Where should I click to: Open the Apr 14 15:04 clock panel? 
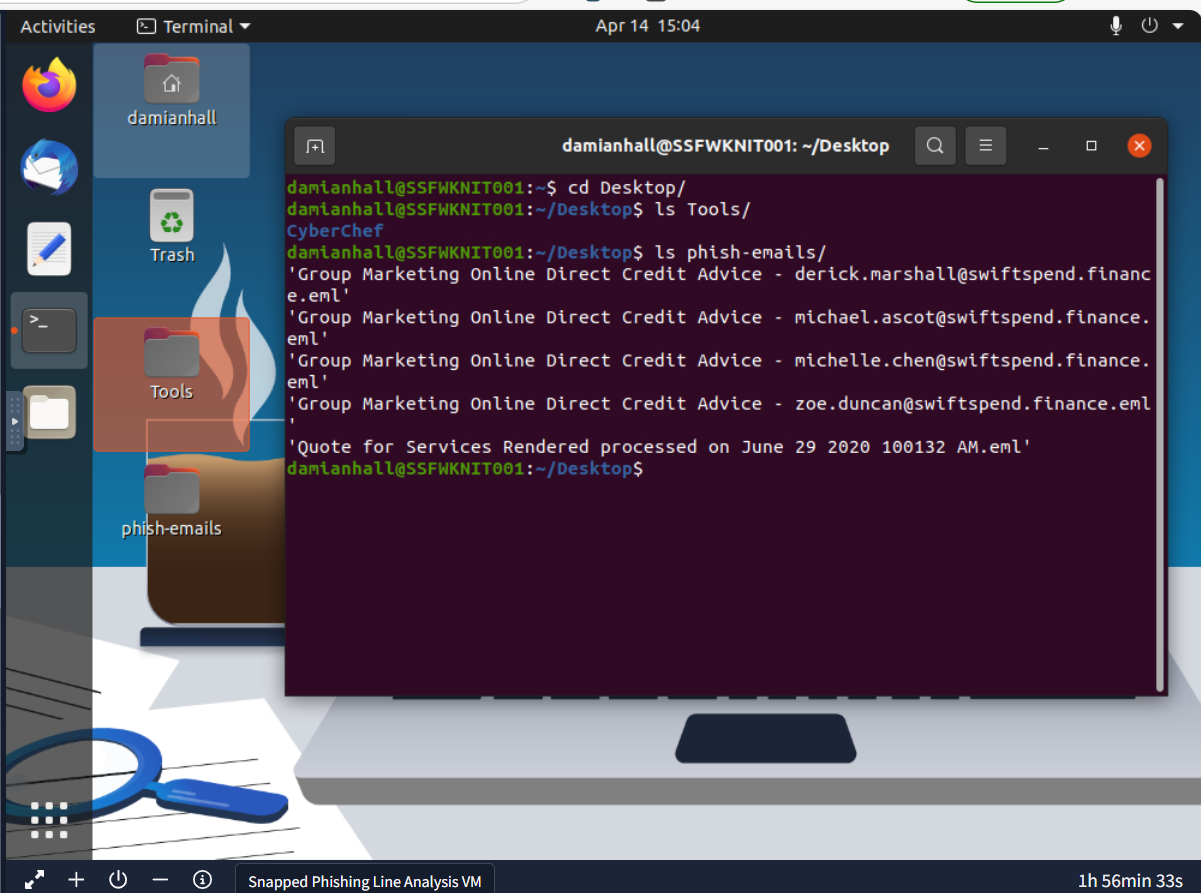pyautogui.click(x=648, y=26)
